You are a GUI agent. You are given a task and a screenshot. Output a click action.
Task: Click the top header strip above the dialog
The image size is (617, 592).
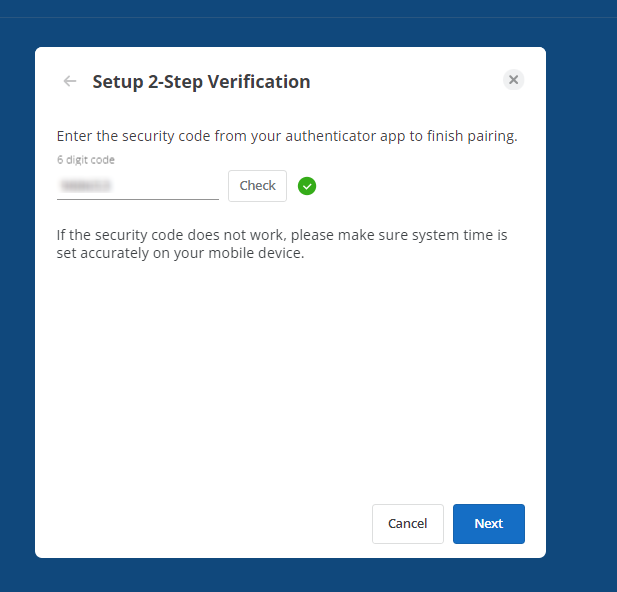click(x=308, y=8)
